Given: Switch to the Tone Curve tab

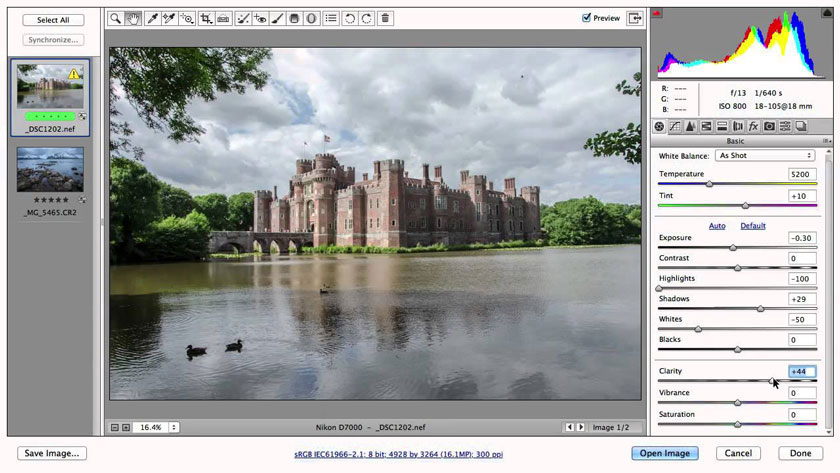Looking at the screenshot, I should click(675, 126).
